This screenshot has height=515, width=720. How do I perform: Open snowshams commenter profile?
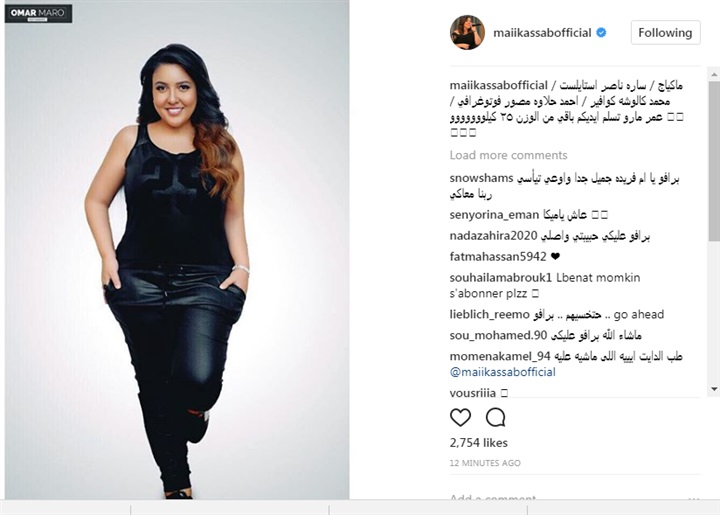[x=481, y=178]
